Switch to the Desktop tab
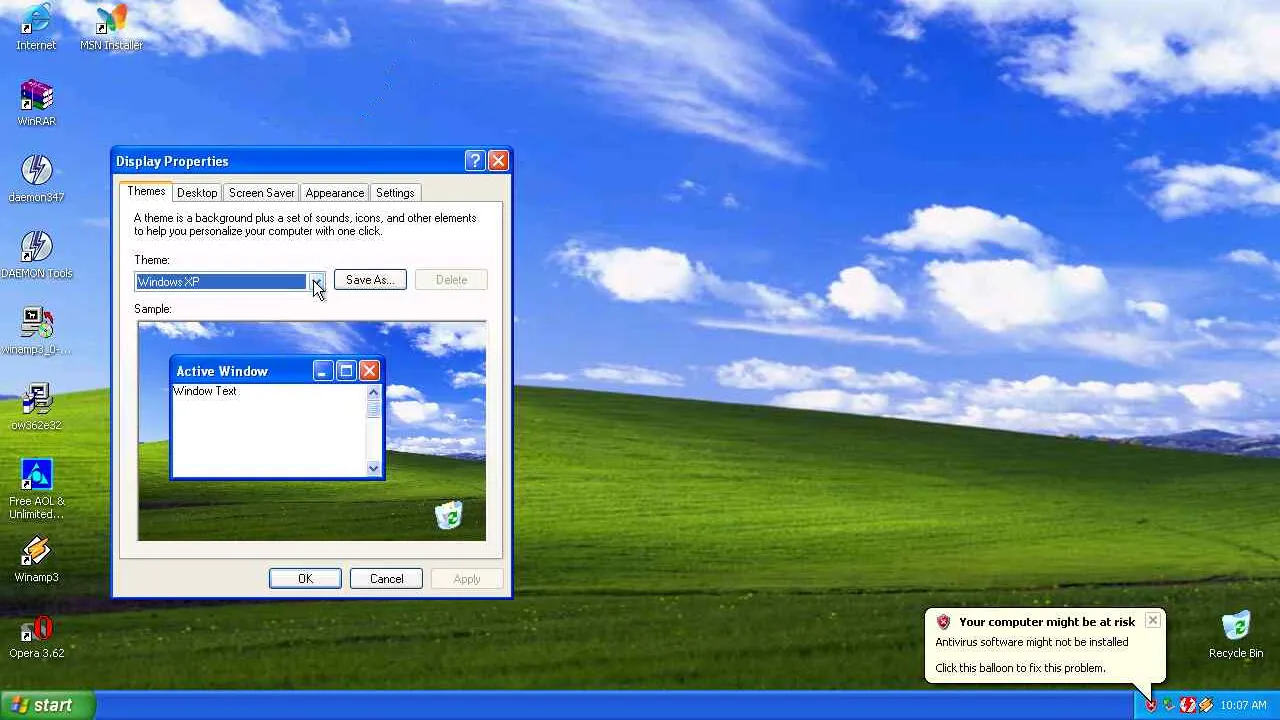This screenshot has width=1280, height=720. (x=197, y=193)
